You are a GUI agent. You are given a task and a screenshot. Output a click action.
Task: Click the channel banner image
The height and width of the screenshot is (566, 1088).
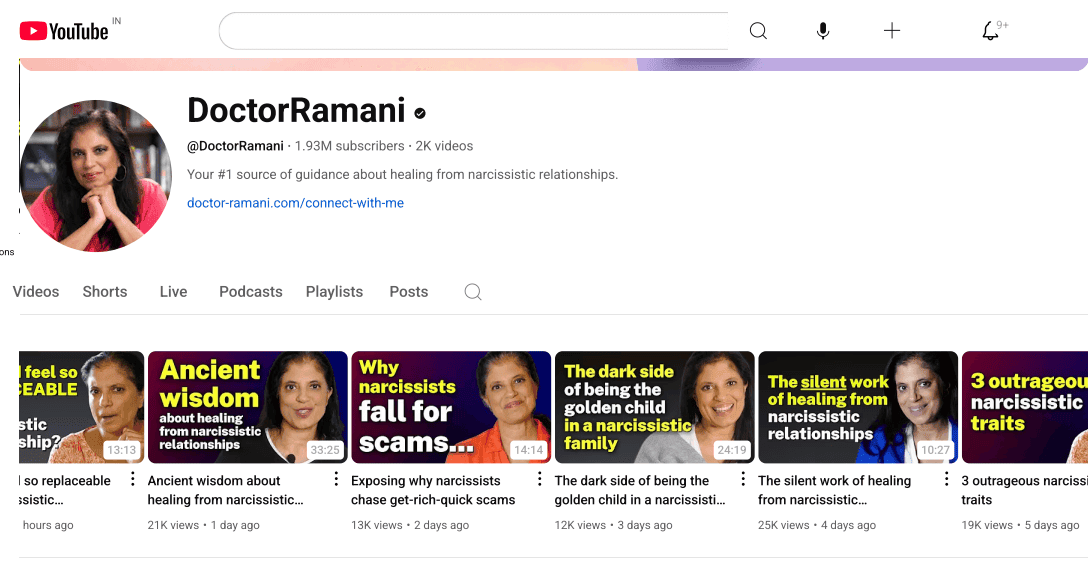tap(554, 65)
